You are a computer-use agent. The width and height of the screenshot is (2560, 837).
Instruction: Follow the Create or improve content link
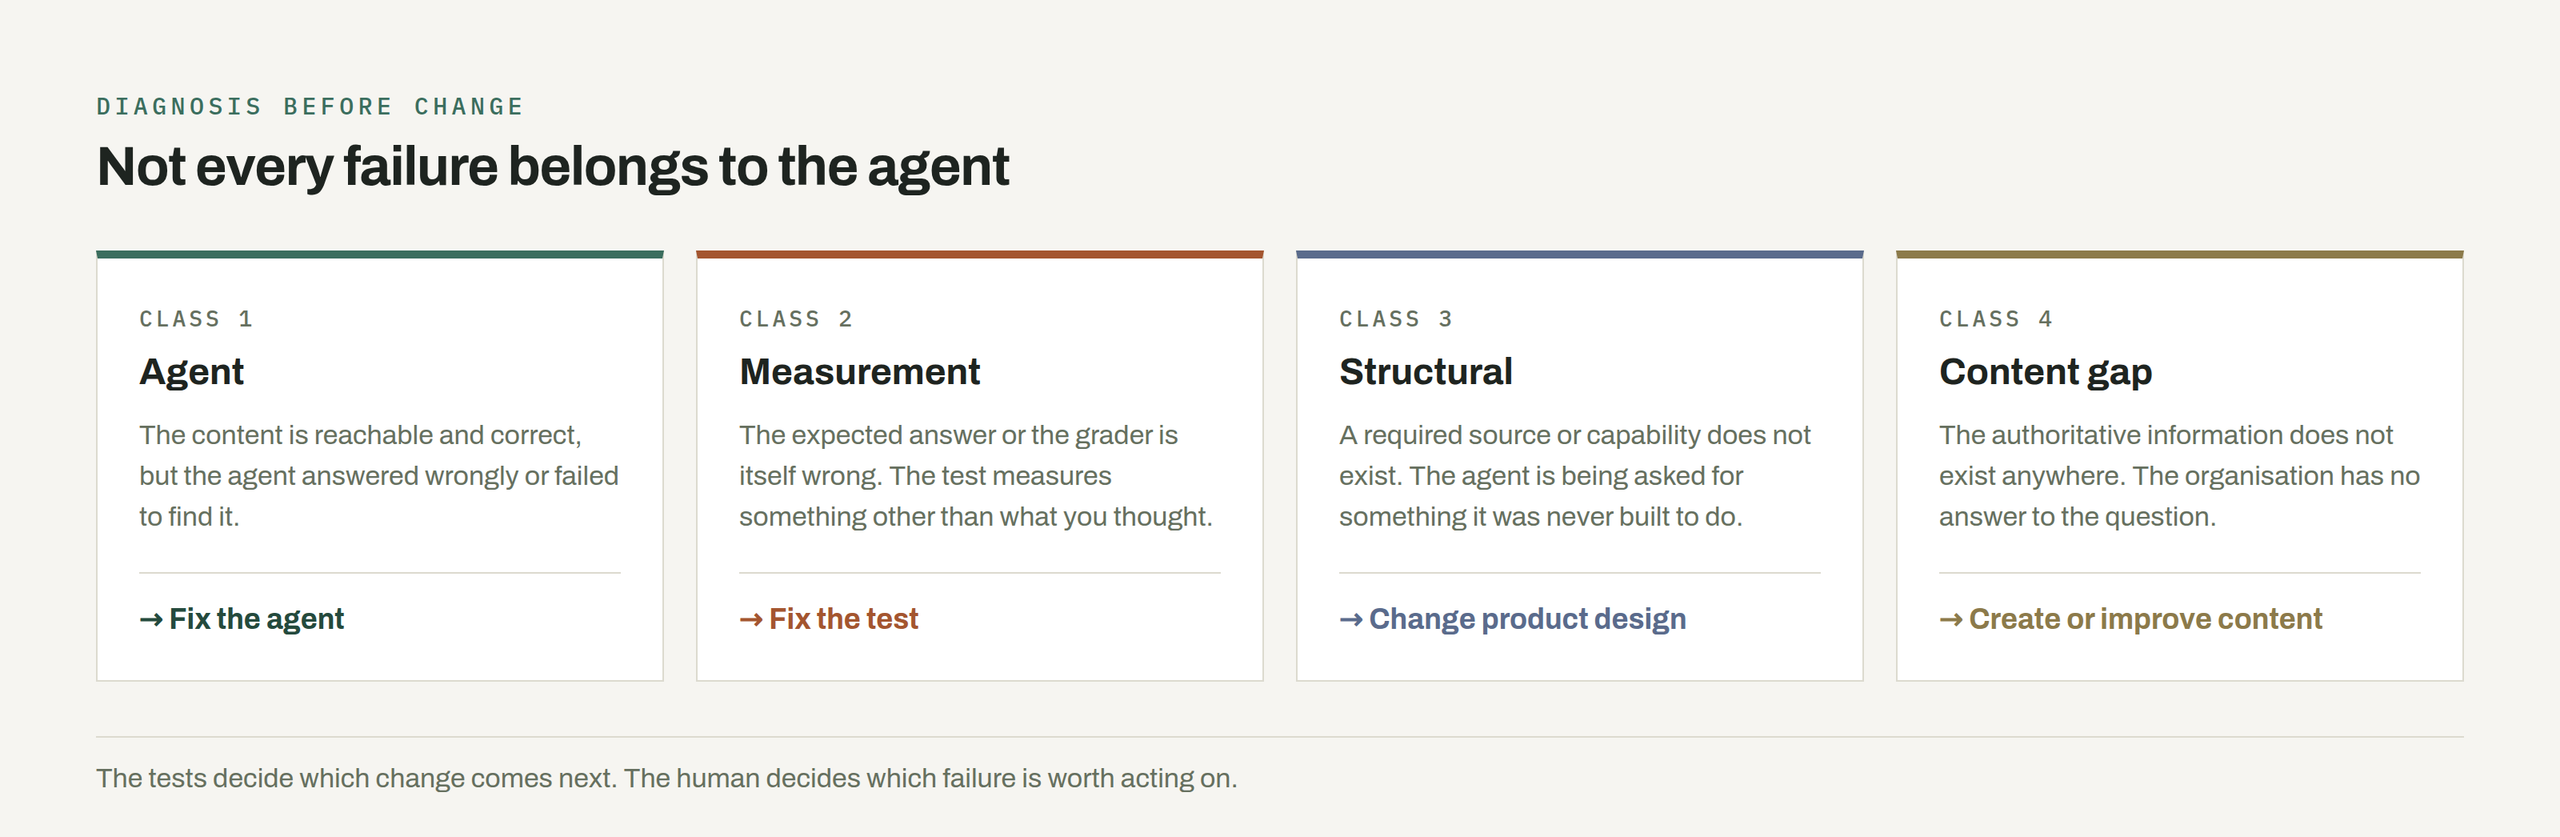click(x=2131, y=619)
